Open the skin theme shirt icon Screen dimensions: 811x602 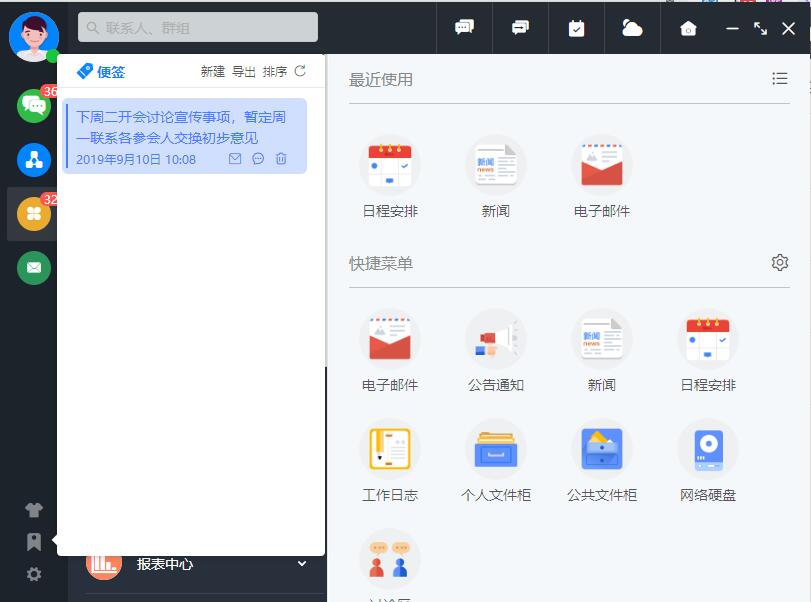tap(34, 510)
